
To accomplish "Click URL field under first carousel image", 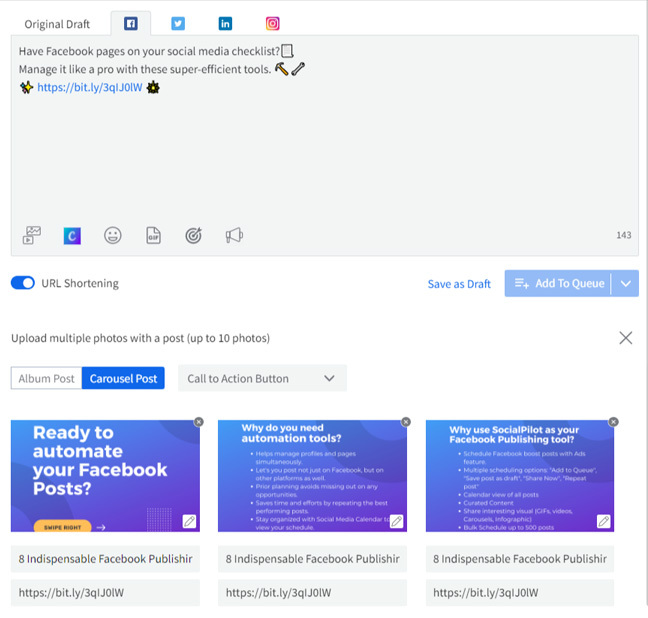I will click(x=105, y=593).
